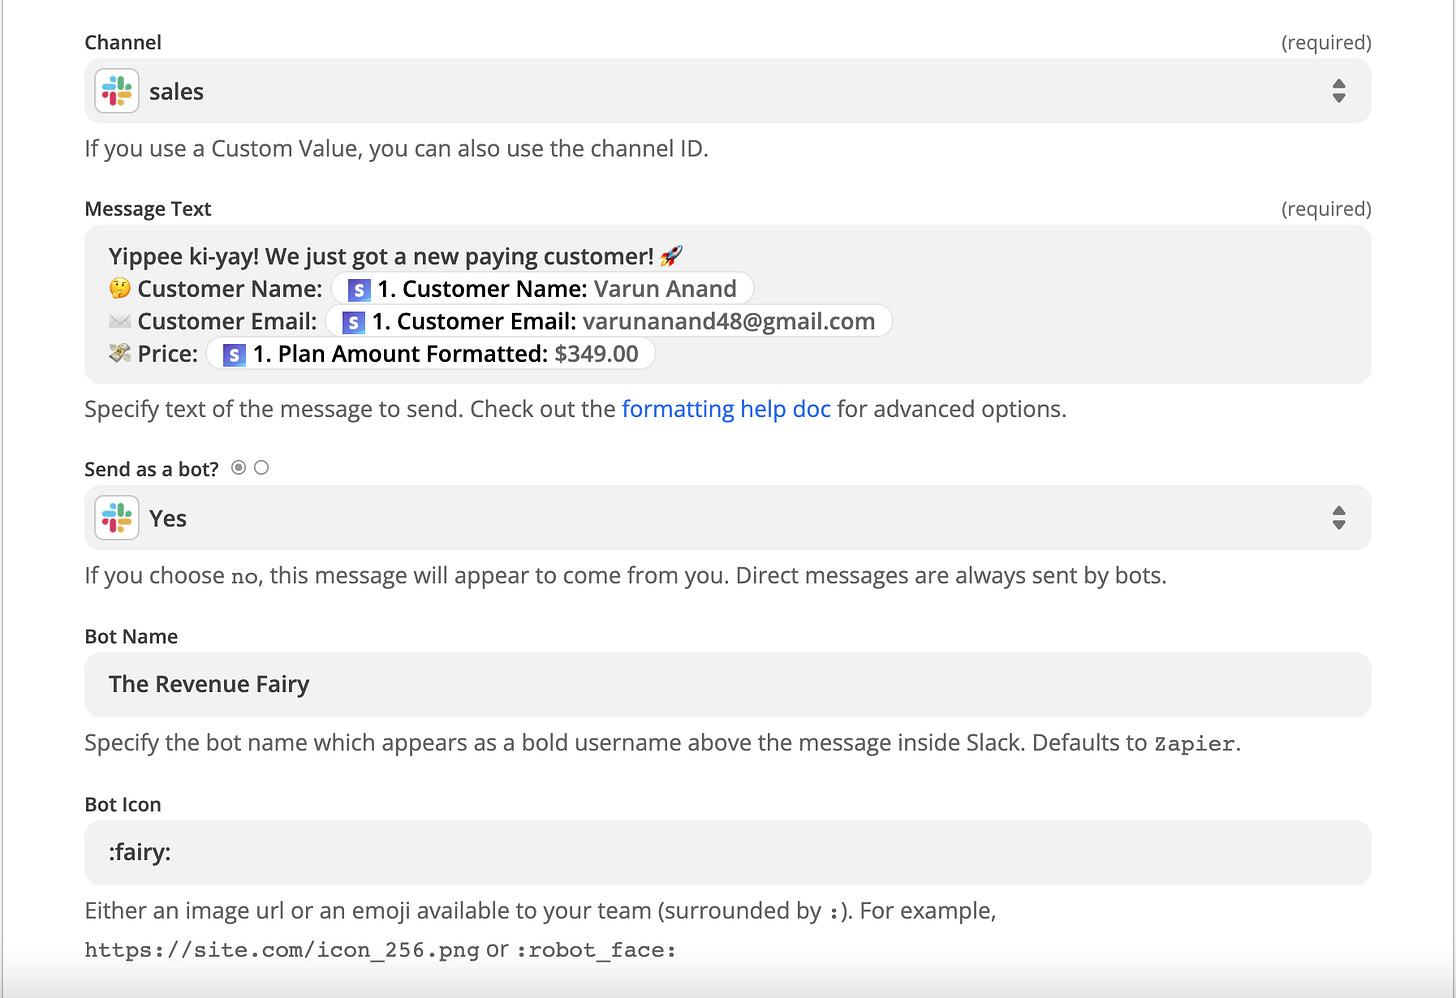The image size is (1456, 998).
Task: Click the thinking face emoji before Customer Name
Action: 120,288
